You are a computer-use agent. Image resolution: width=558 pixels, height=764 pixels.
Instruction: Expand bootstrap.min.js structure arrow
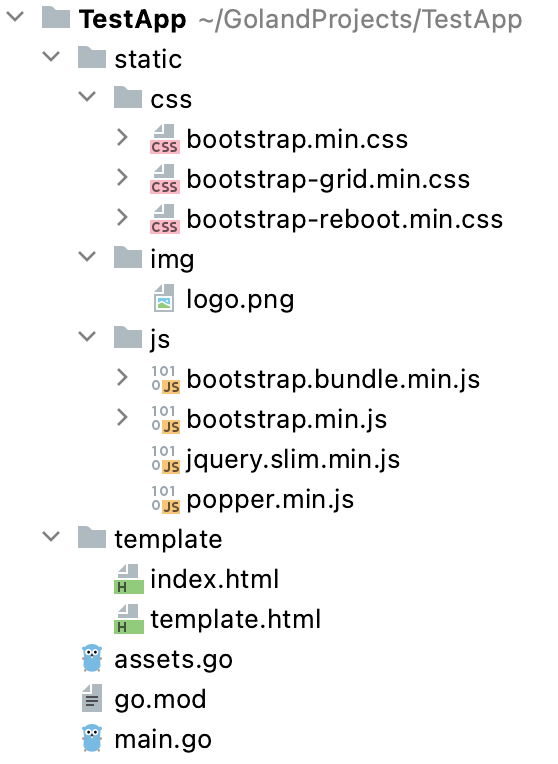(122, 418)
